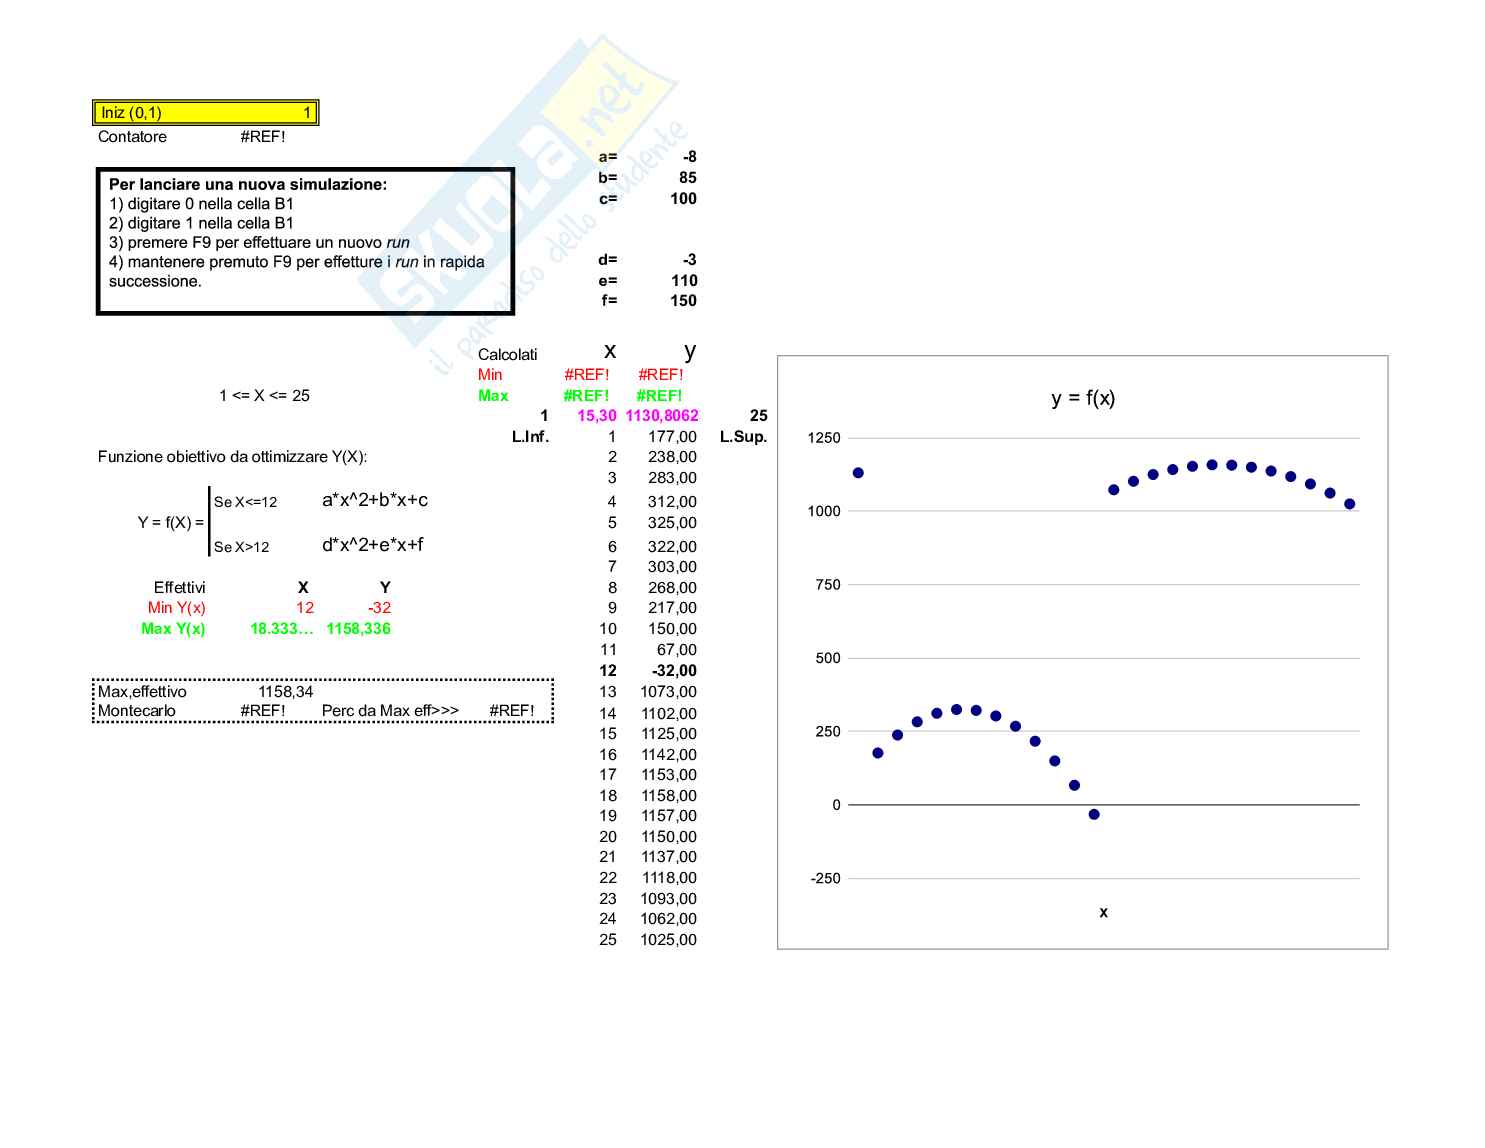Click the magenta 15,30 x value cell
Image resolution: width=1485 pixels, height=1148 pixels.
coord(596,416)
